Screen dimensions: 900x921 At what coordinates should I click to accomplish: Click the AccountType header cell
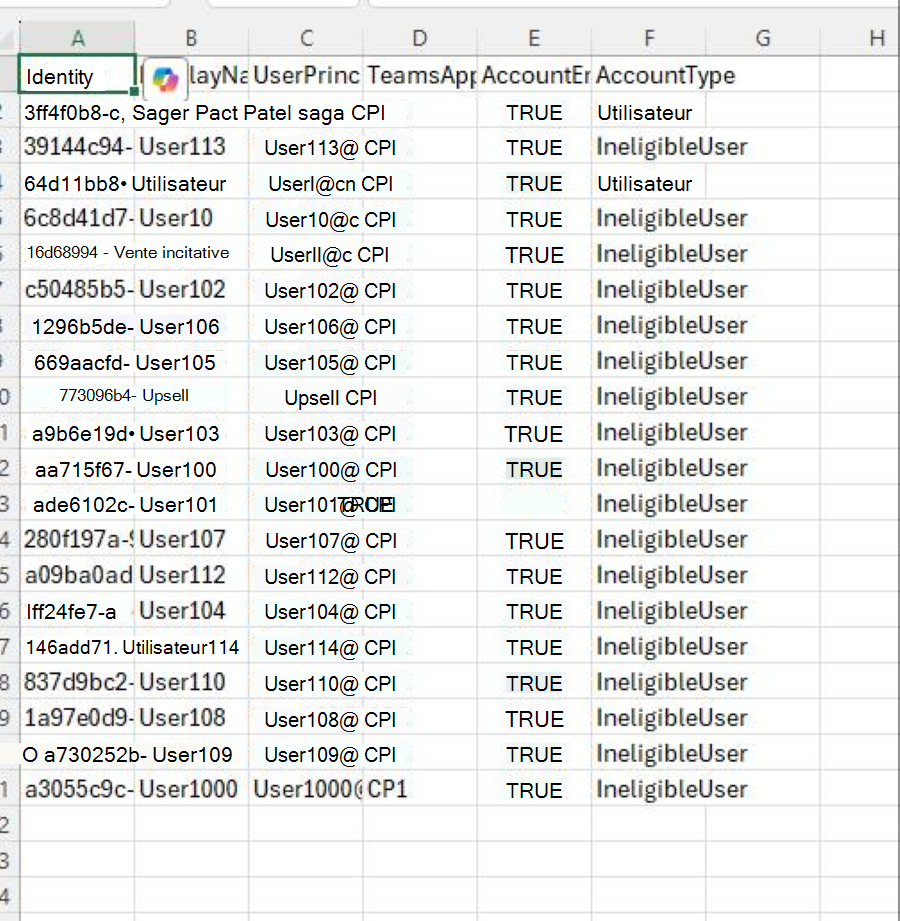click(666, 75)
